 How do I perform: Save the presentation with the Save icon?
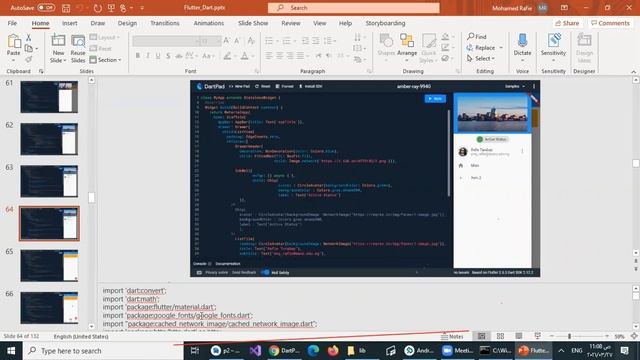(x=66, y=8)
